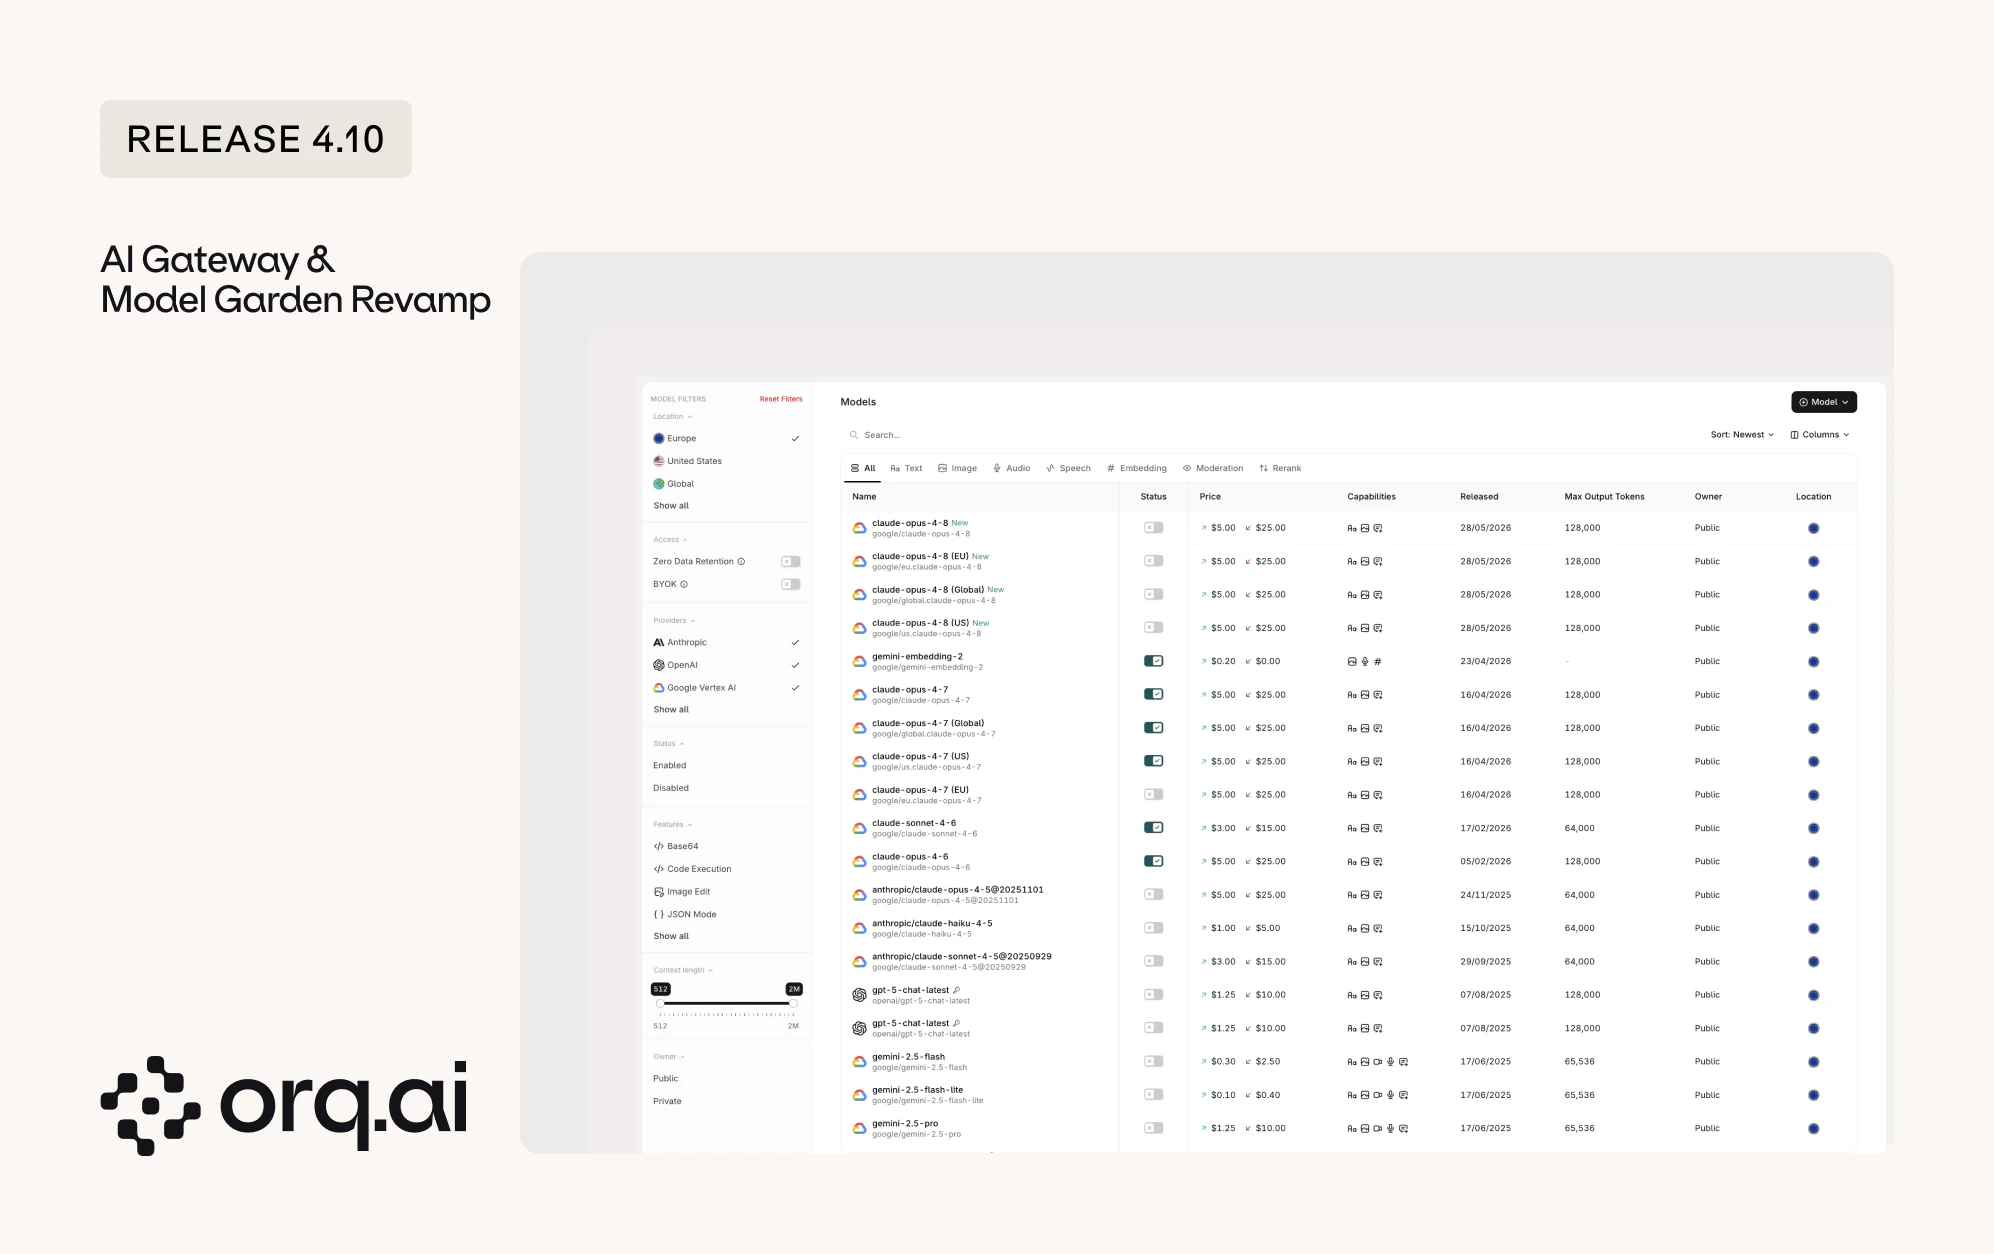Click the Max Output Tokens column header
The width and height of the screenshot is (1994, 1254).
point(1604,497)
